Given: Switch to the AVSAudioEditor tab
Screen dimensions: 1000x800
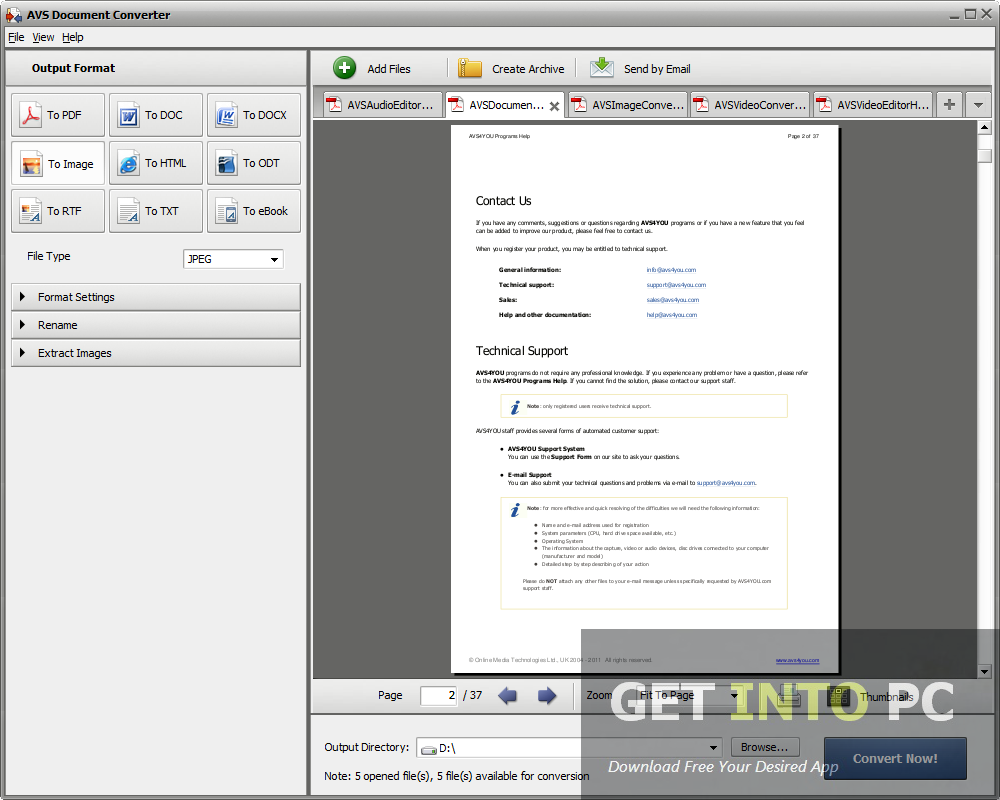Looking at the screenshot, I should coord(384,105).
